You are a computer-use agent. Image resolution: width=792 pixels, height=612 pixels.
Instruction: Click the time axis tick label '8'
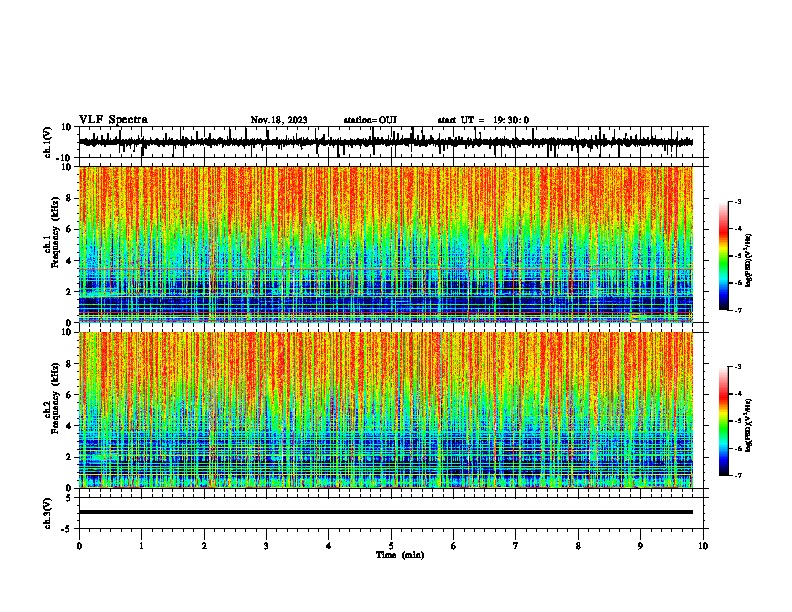tap(578, 546)
